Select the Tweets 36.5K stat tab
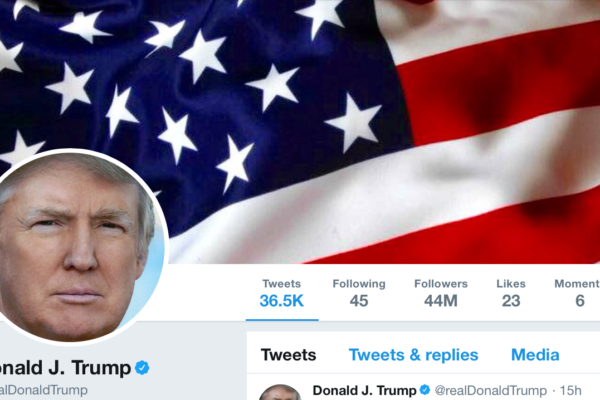 pyautogui.click(x=282, y=294)
